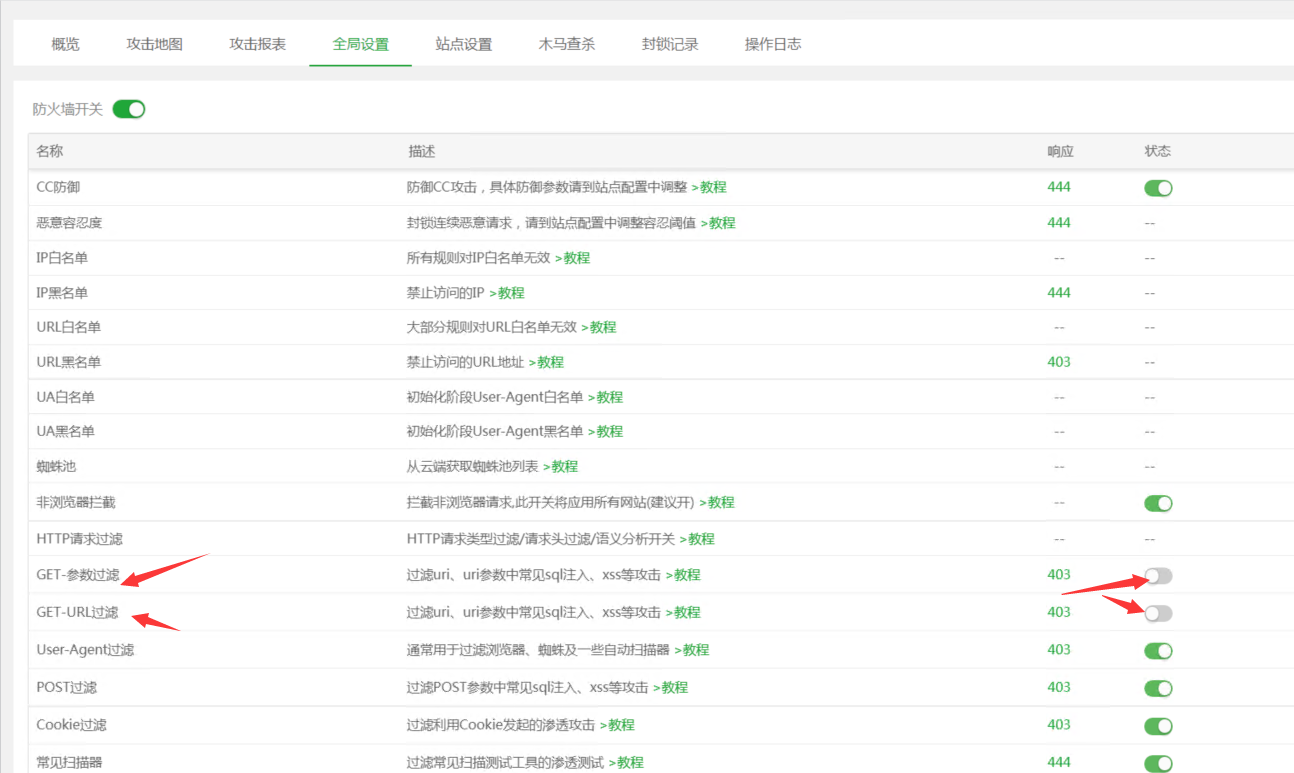Click the 状态 column header

click(1158, 152)
